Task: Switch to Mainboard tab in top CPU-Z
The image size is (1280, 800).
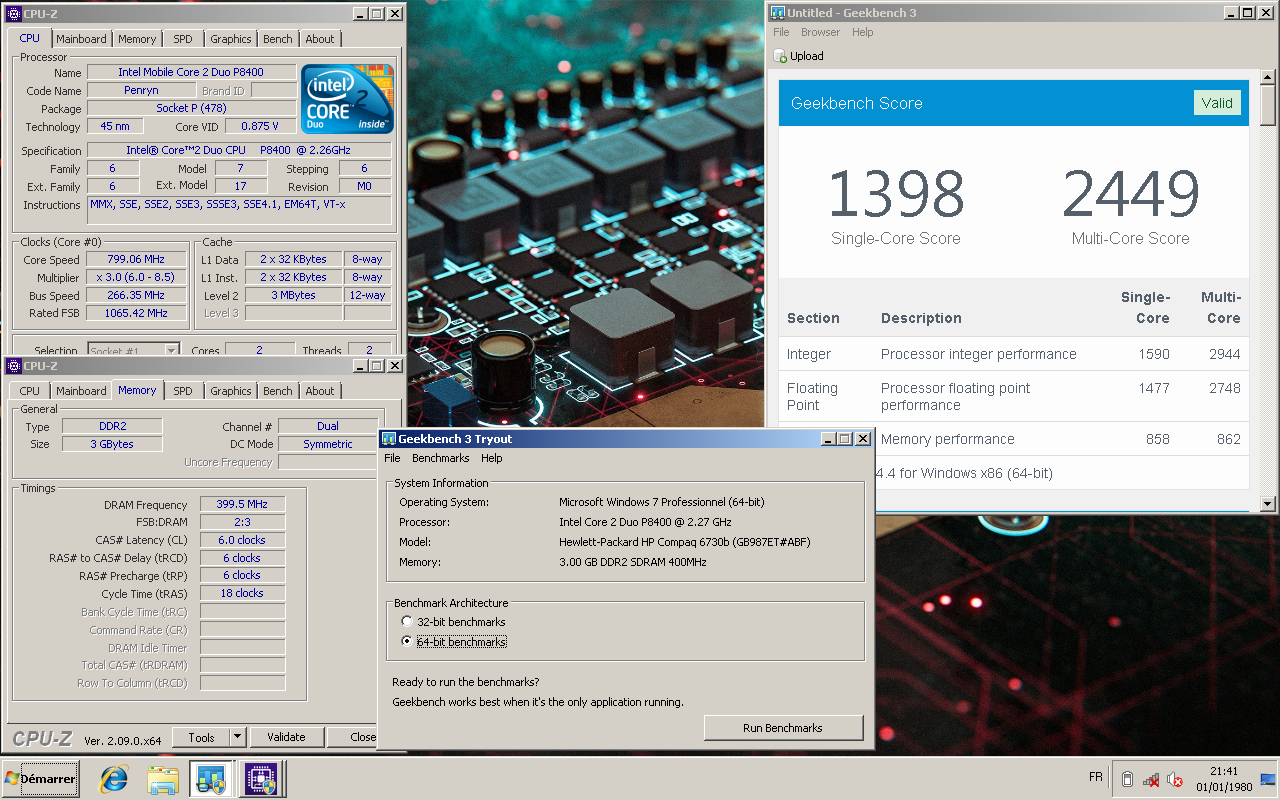Action: (81, 39)
